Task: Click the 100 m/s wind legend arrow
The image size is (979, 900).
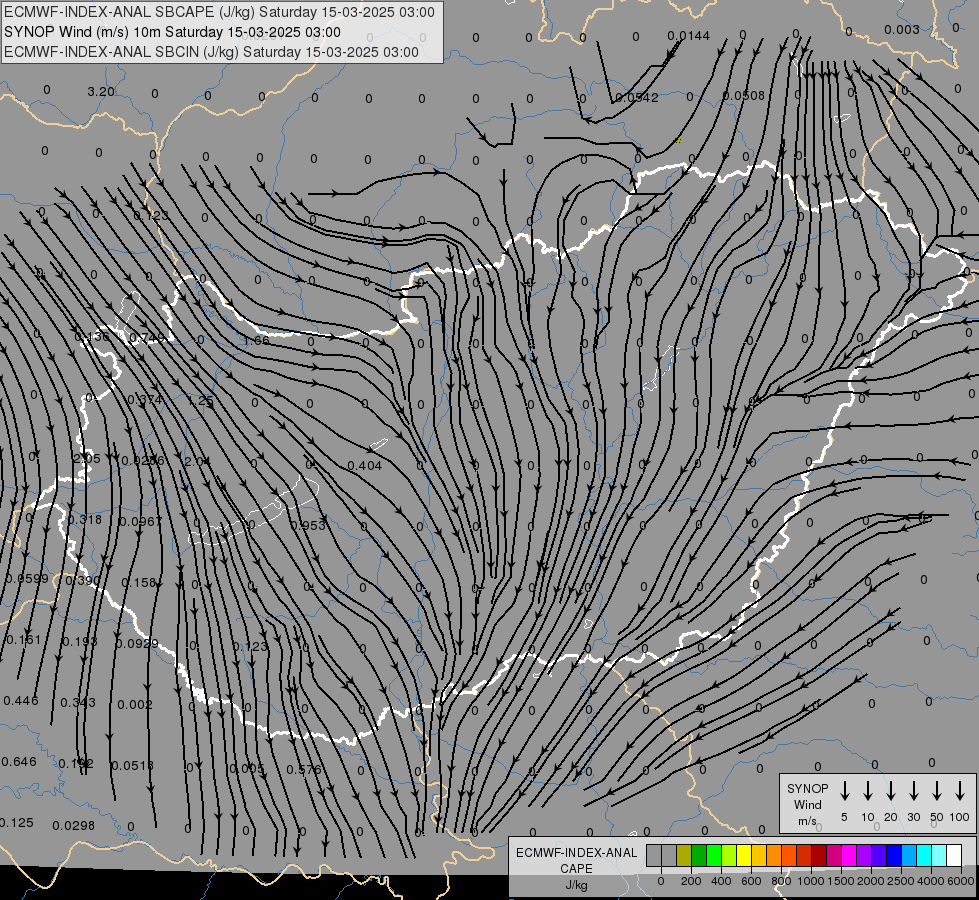Action: [960, 791]
